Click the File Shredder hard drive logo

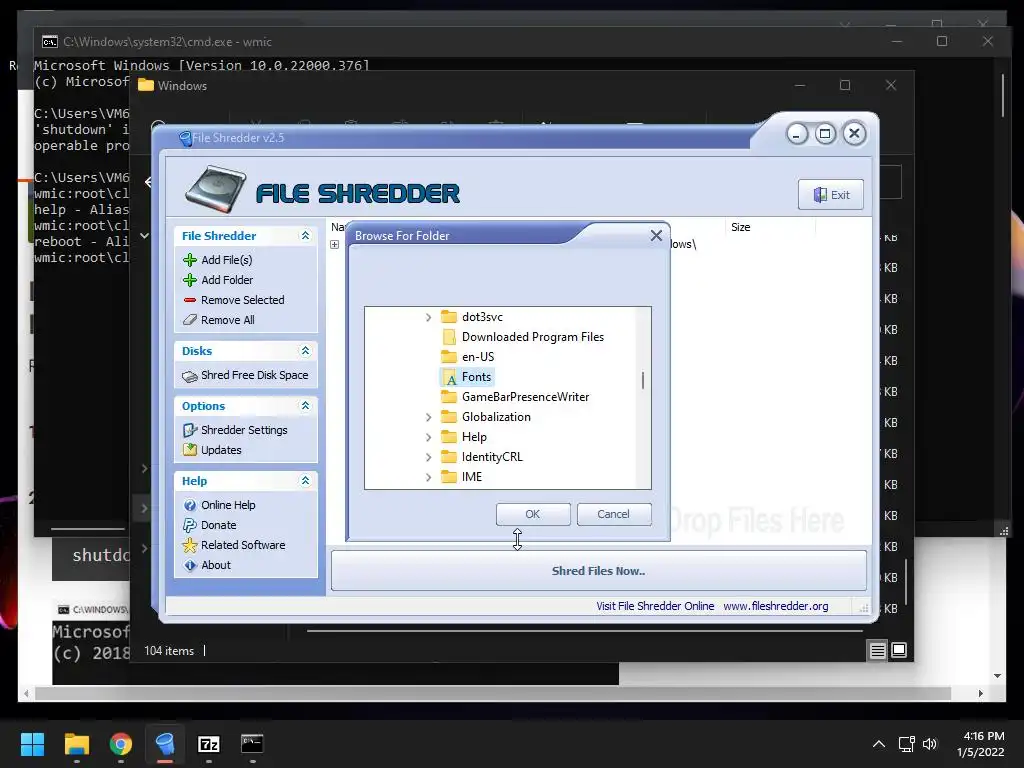[216, 189]
